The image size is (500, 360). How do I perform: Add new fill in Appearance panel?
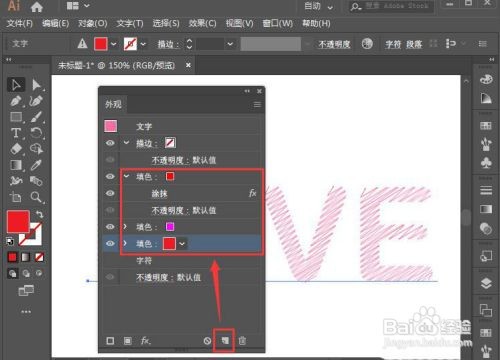(127, 341)
